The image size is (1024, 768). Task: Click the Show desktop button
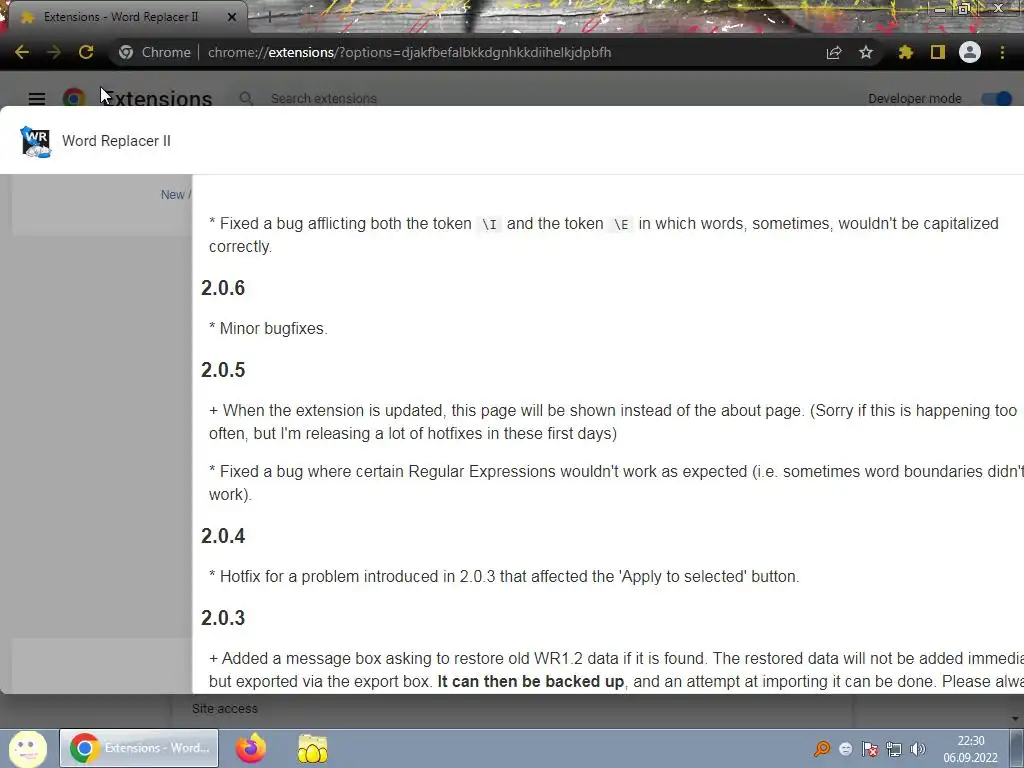[1016, 748]
